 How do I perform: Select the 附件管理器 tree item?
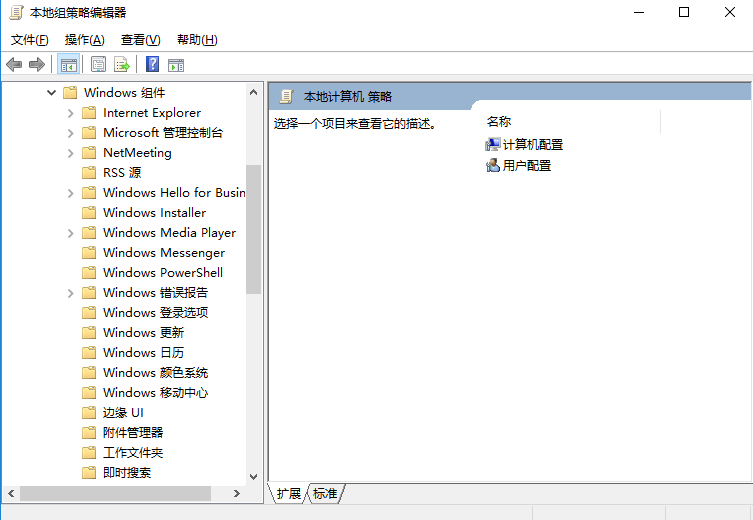(x=133, y=433)
